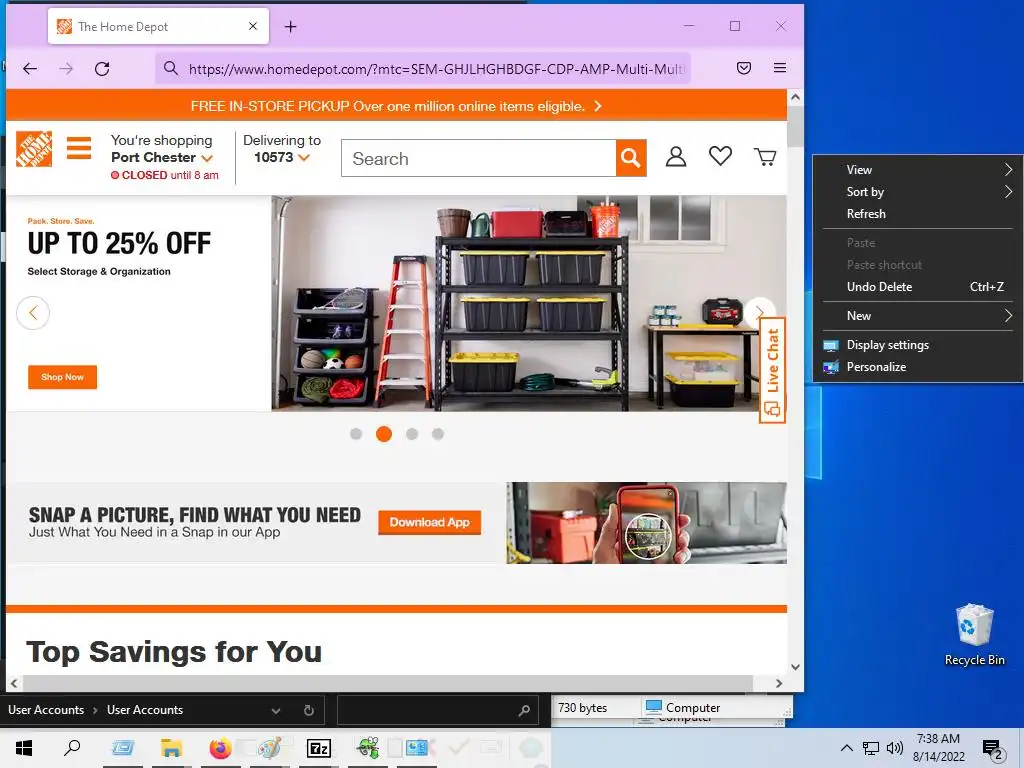Show hidden system tray icons
The image size is (1024, 768).
(846, 748)
